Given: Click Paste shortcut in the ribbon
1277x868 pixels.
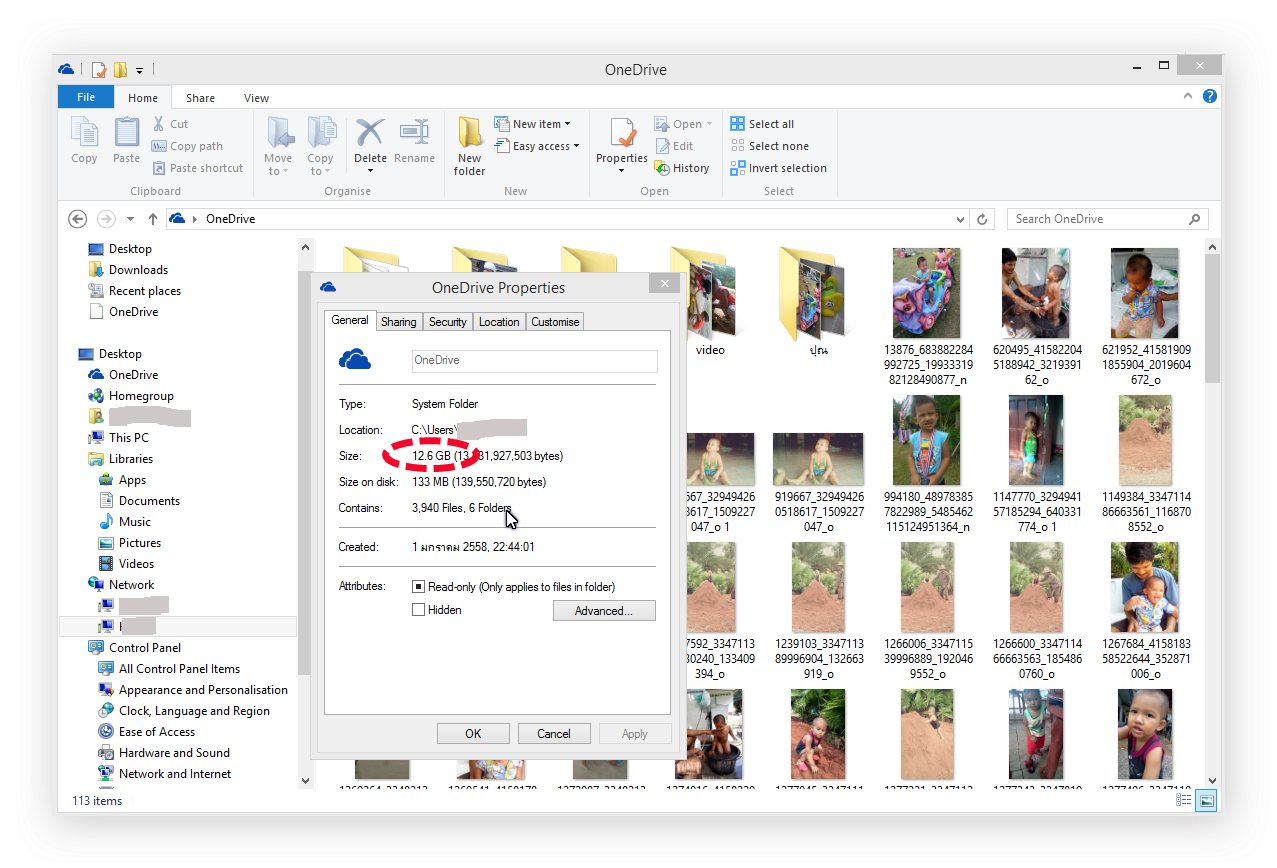Looking at the screenshot, I should point(197,168).
